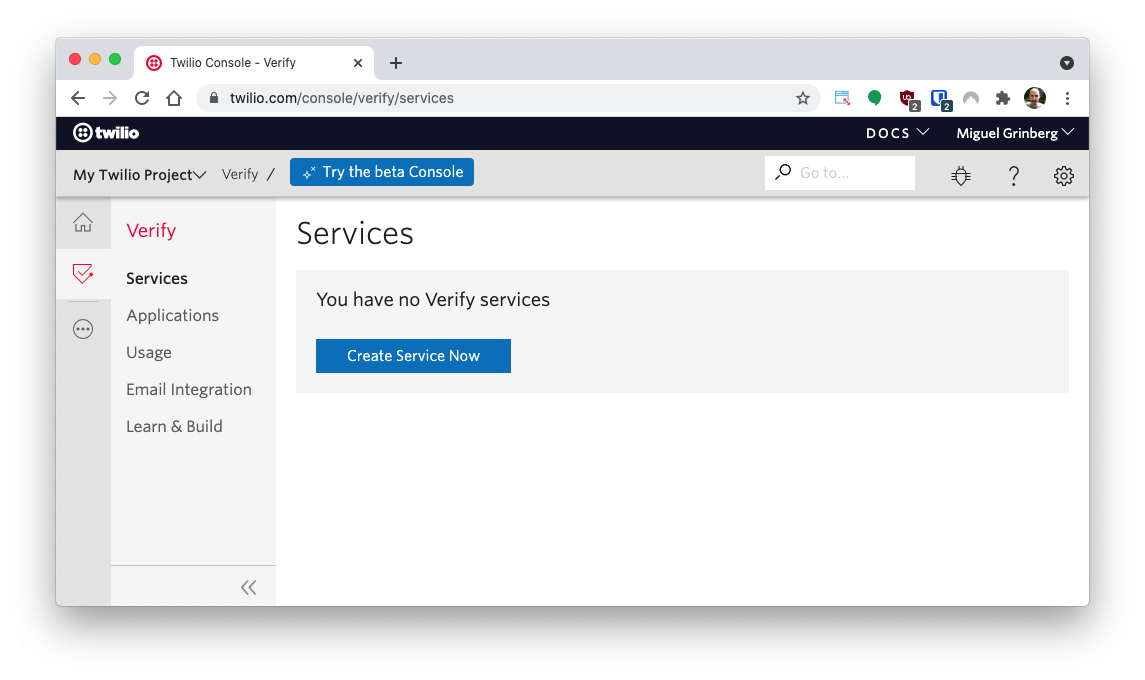
Task: Click Create Service Now button
Action: pos(413,356)
